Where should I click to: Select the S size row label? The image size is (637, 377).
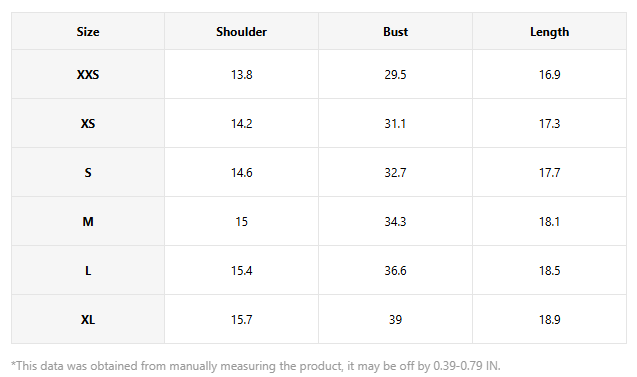pyautogui.click(x=88, y=173)
